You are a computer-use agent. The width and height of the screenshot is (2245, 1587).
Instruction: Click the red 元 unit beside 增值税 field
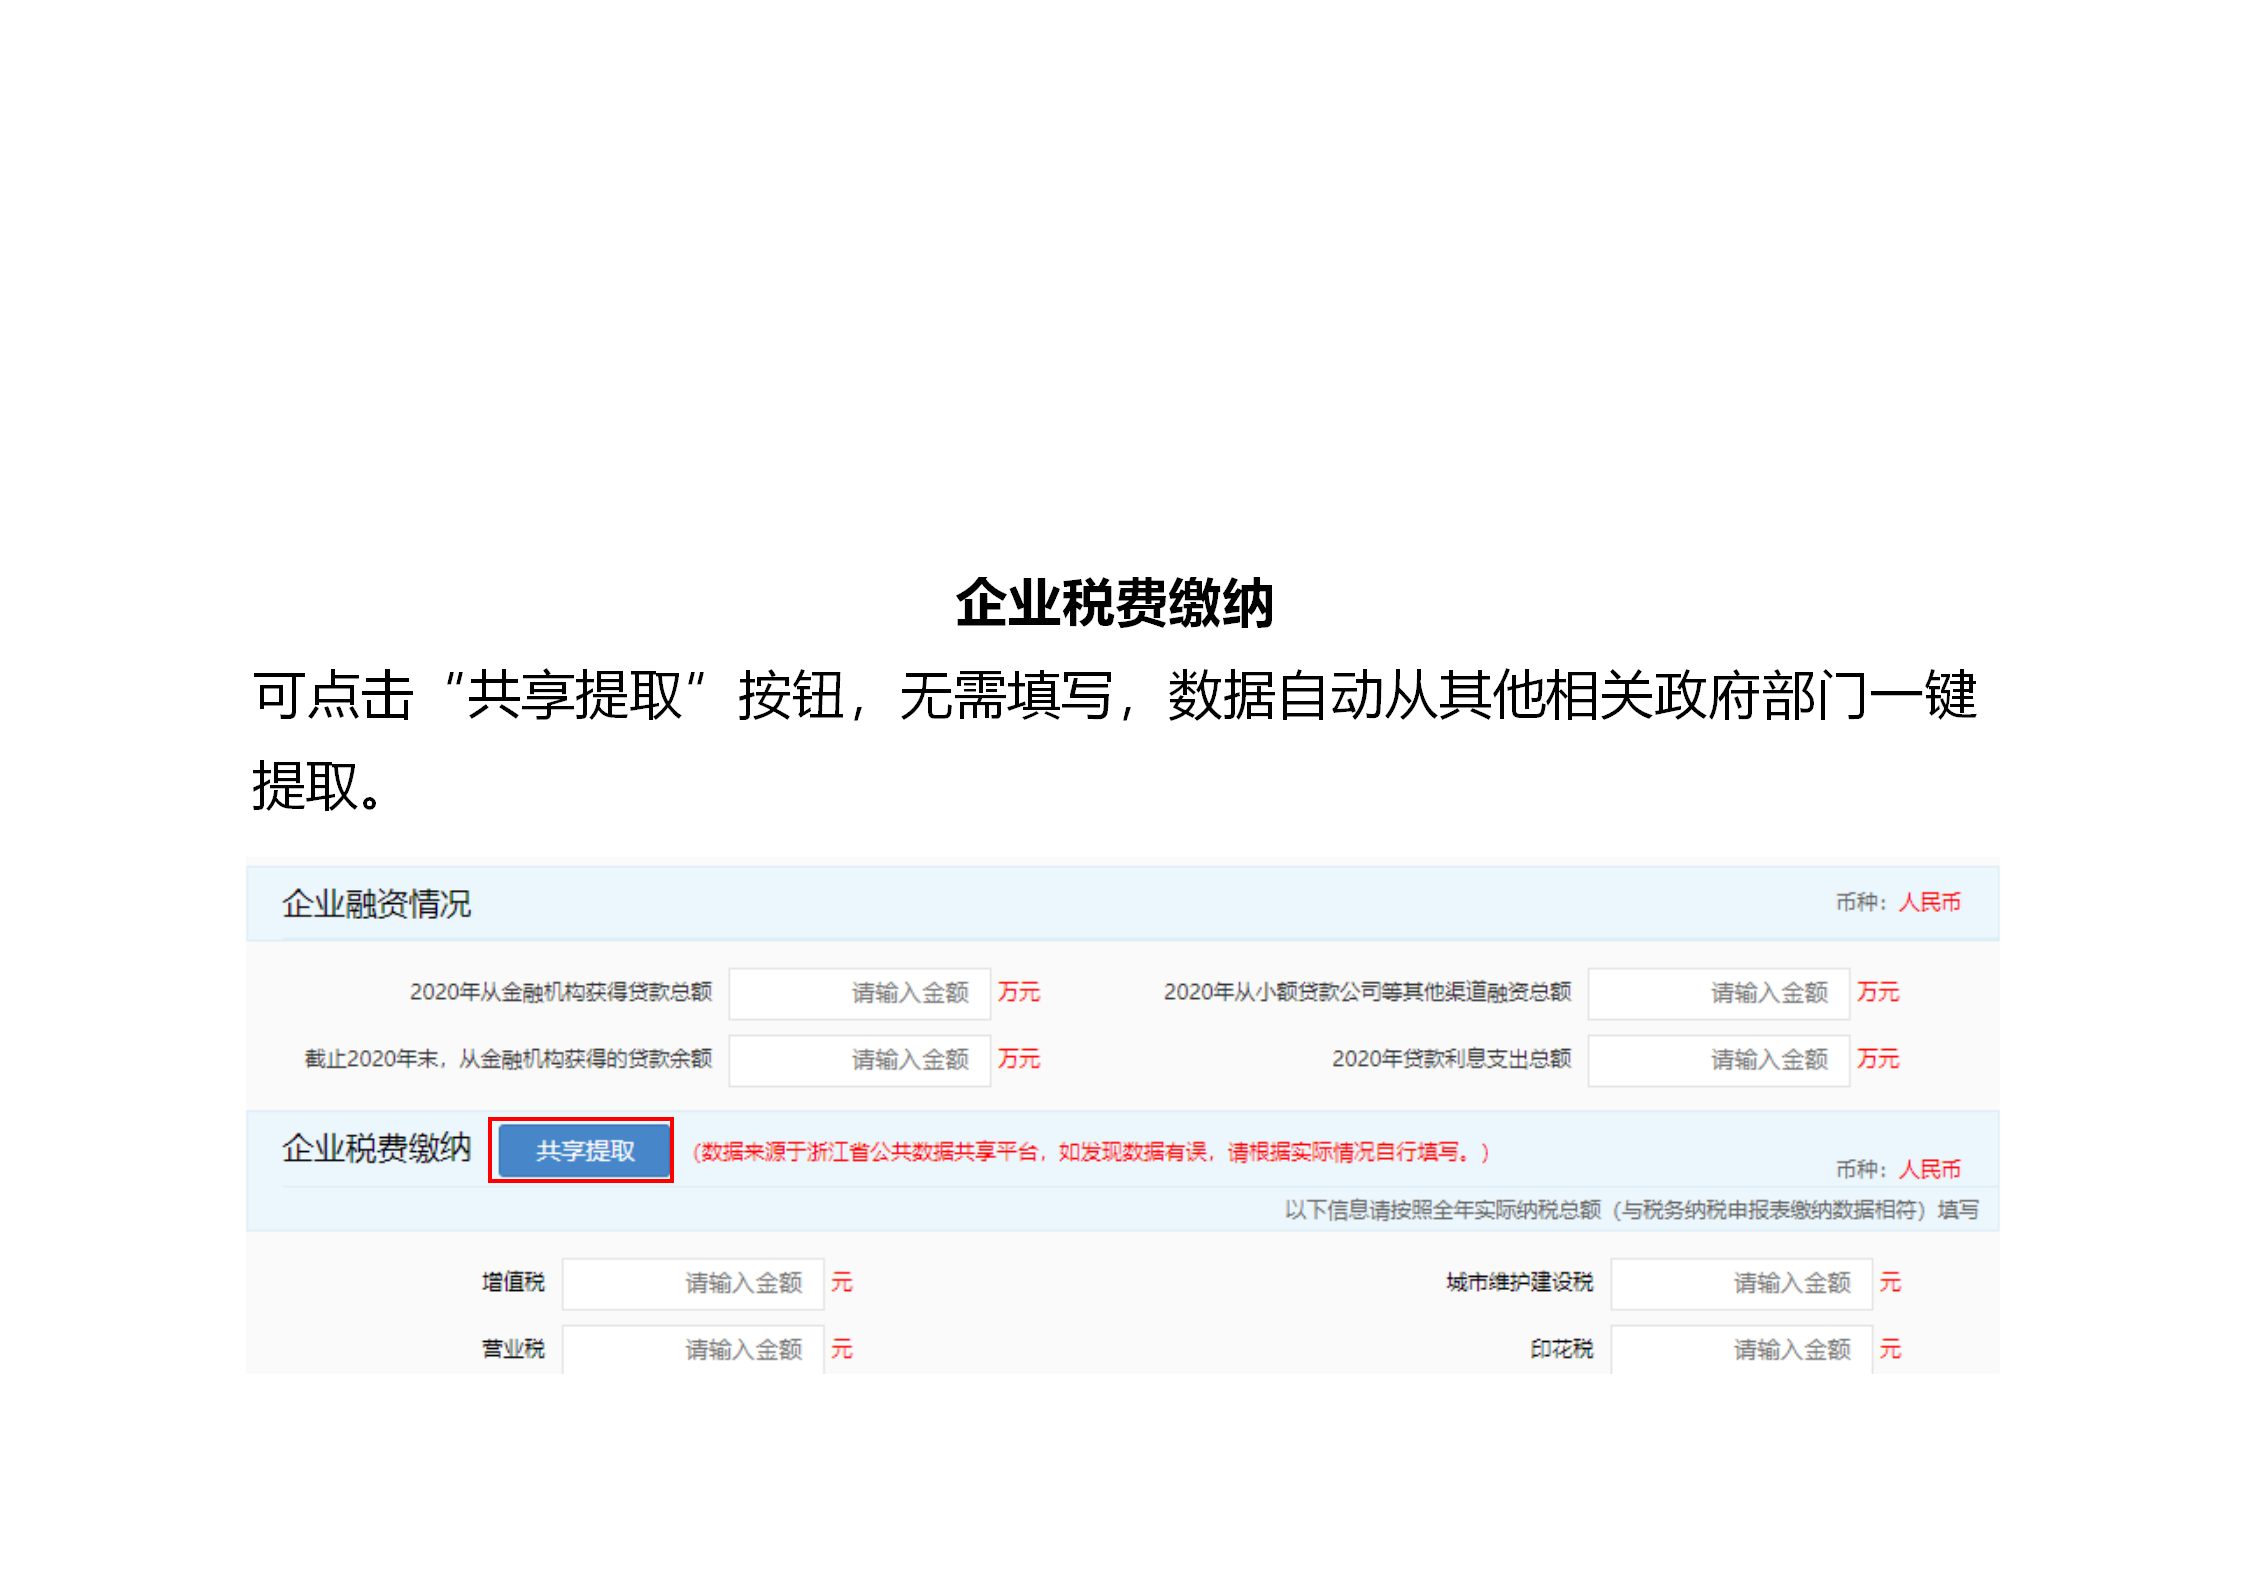[842, 1283]
